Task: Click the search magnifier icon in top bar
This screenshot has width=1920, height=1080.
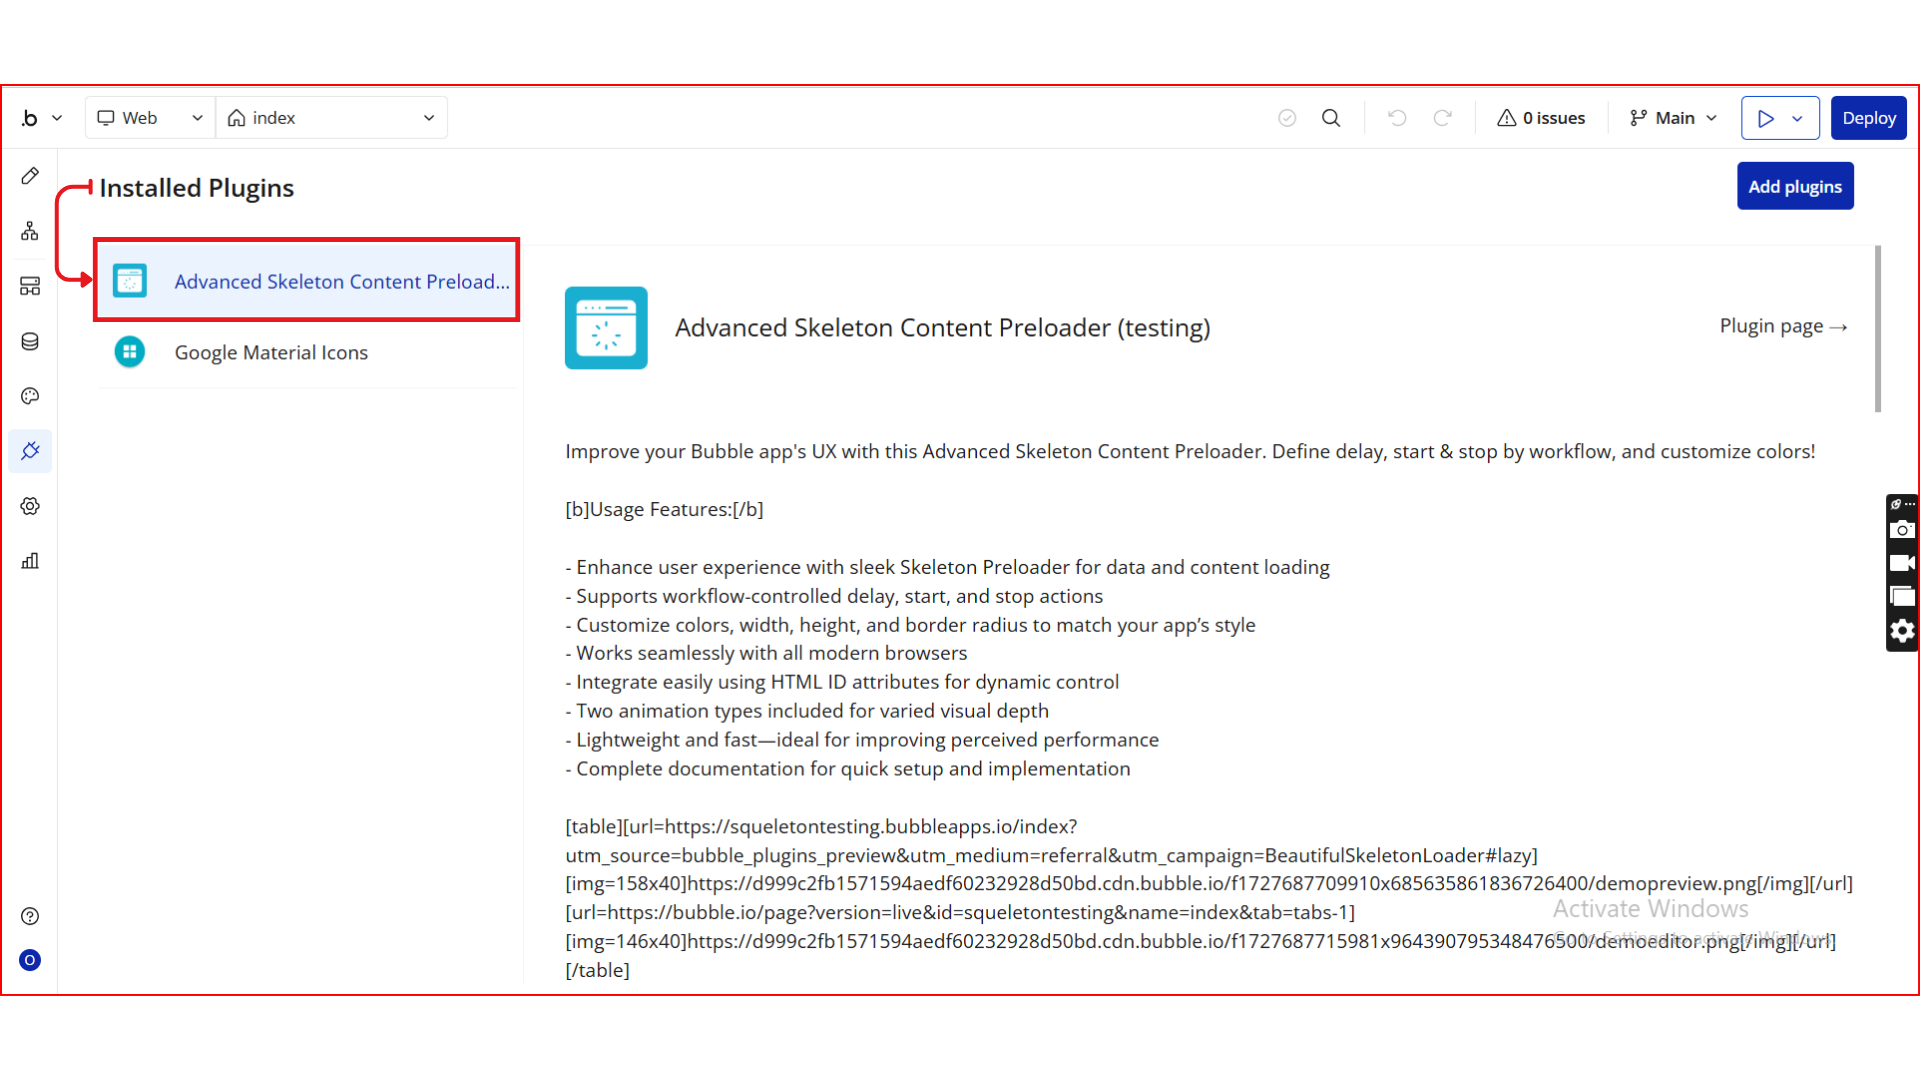Action: [x=1331, y=118]
